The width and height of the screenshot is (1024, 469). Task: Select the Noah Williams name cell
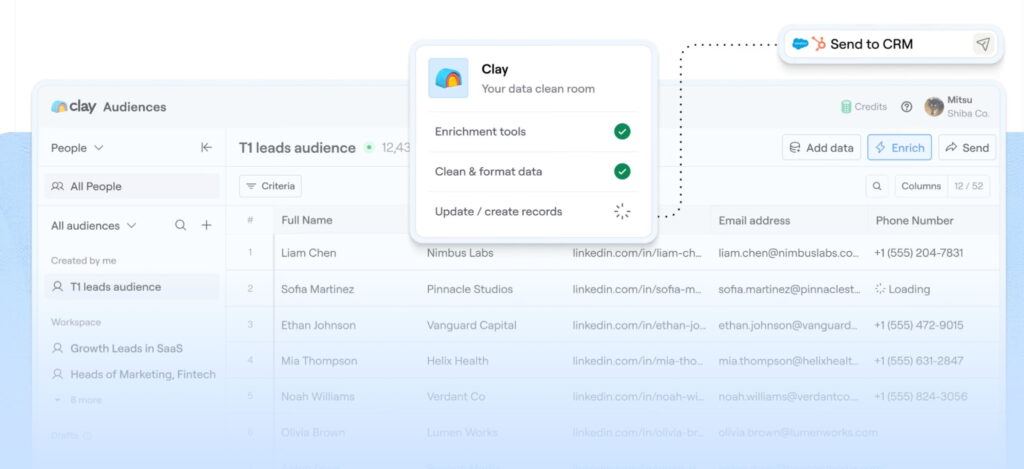[318, 396]
